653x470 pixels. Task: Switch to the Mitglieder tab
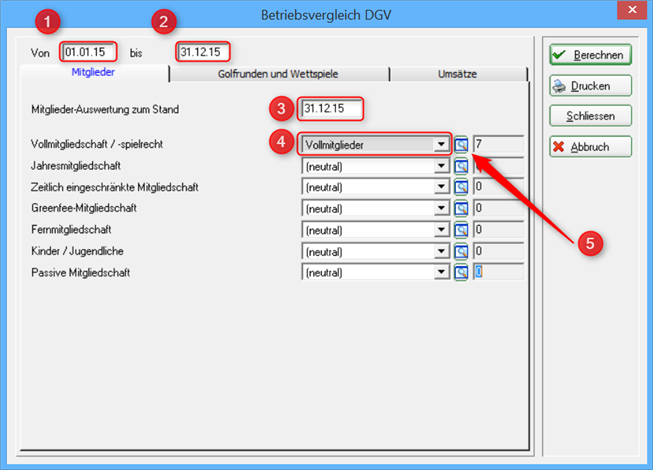click(93, 72)
